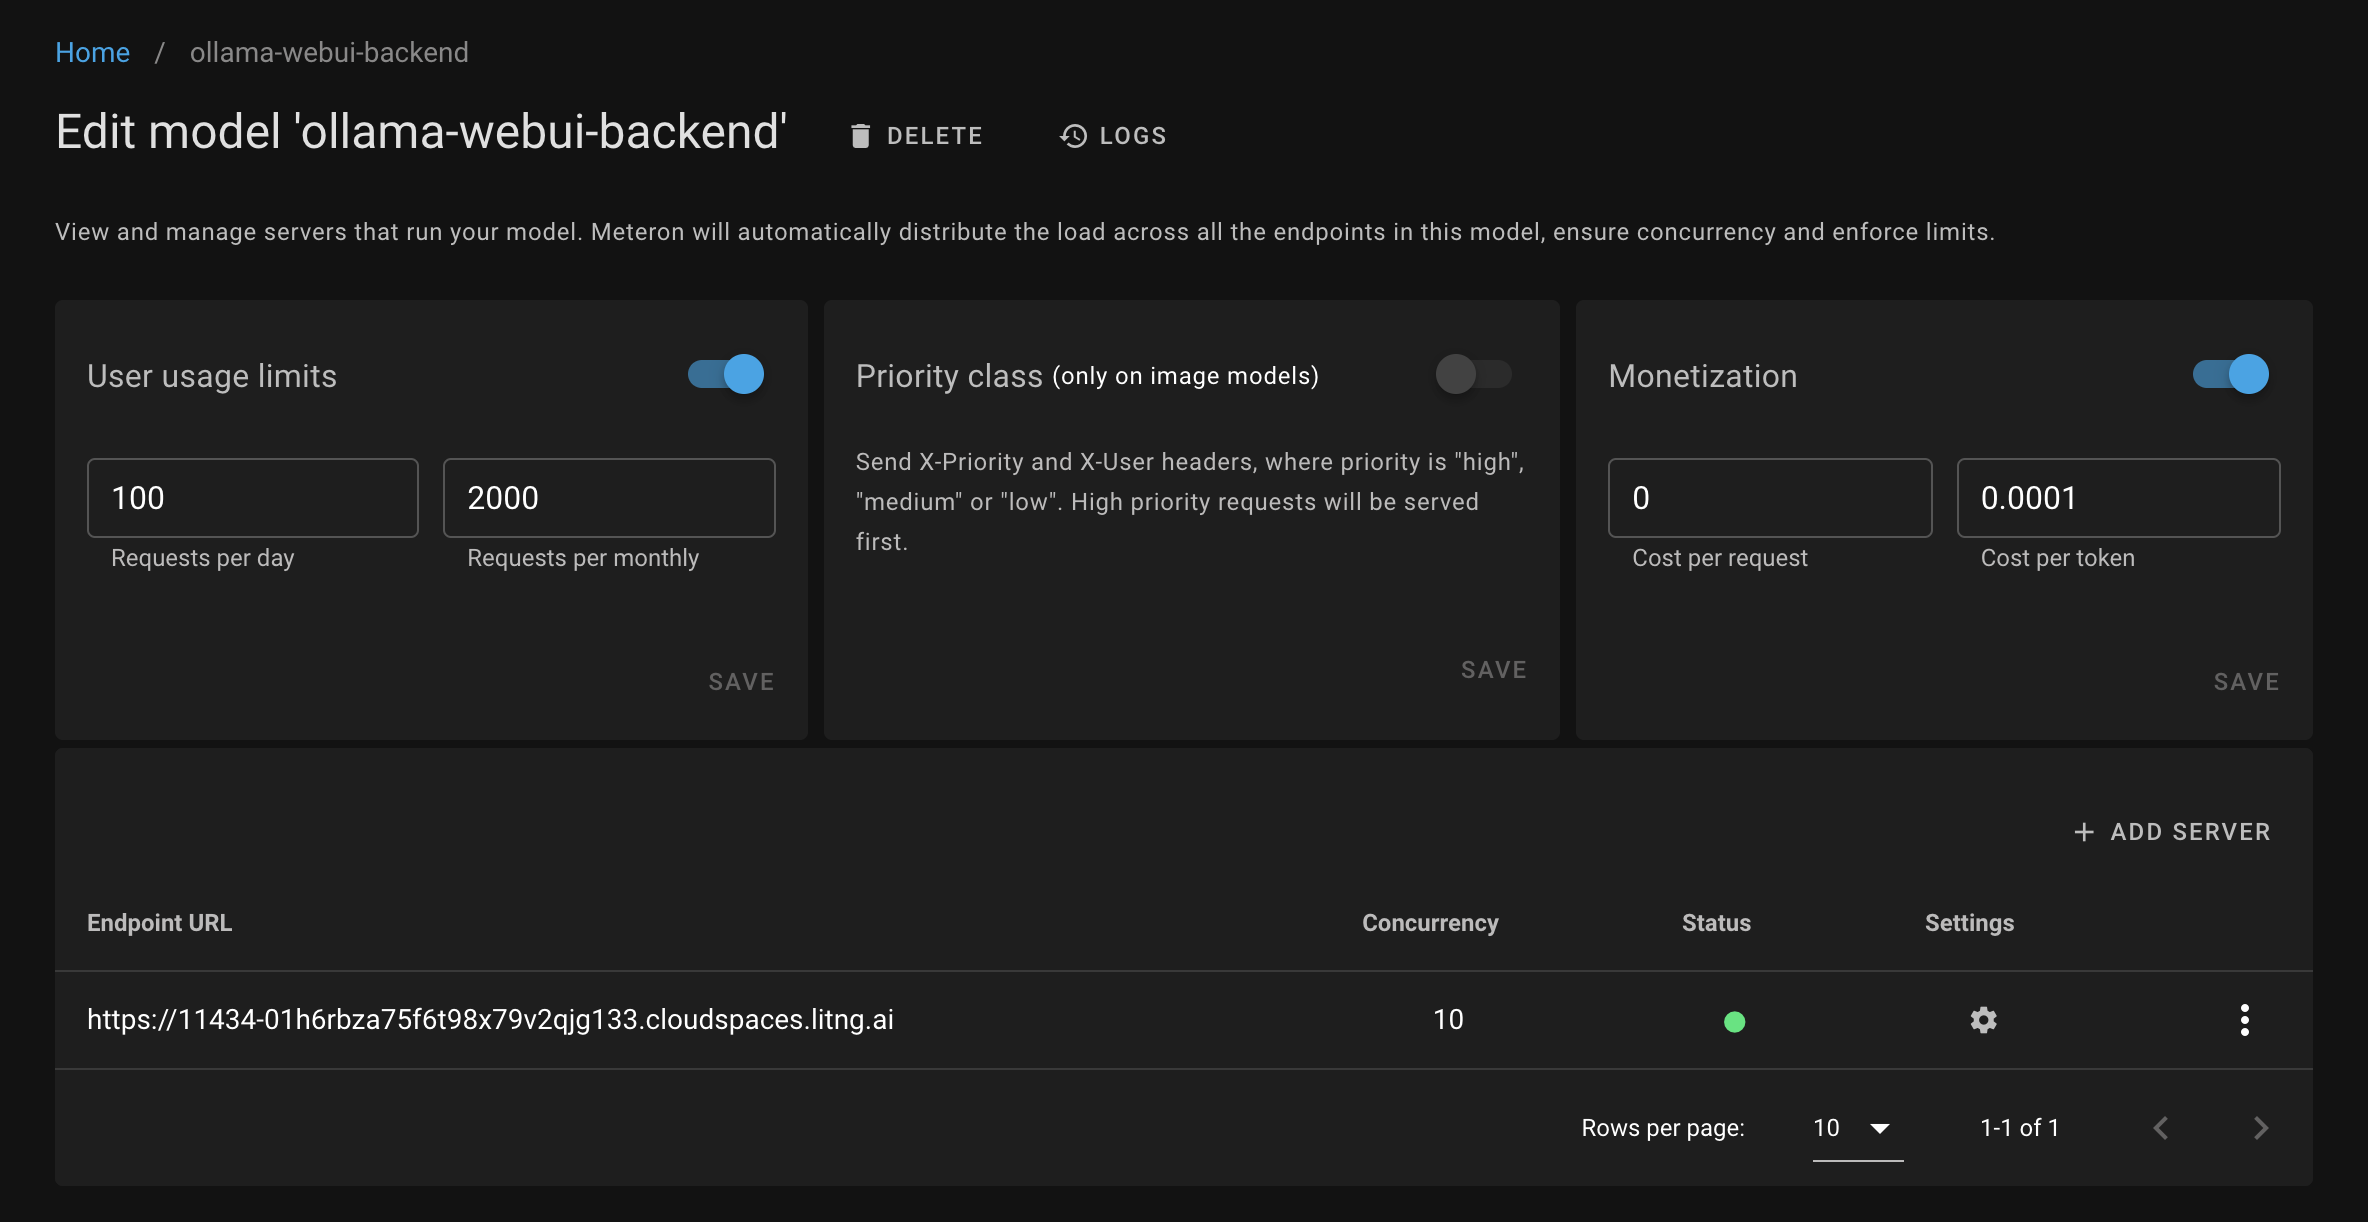Go to next page arrow

pos(2261,1128)
